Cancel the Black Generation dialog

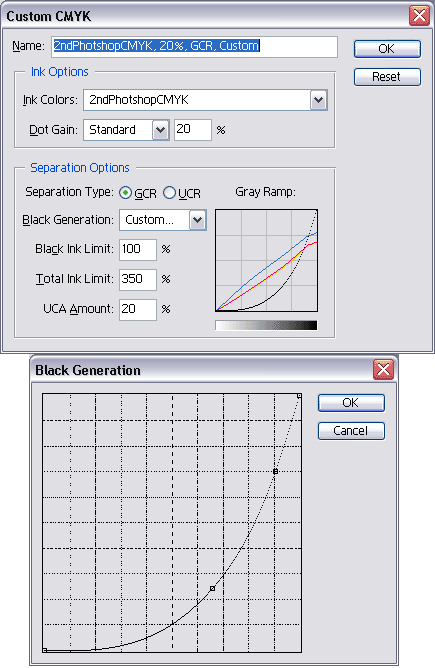point(351,431)
